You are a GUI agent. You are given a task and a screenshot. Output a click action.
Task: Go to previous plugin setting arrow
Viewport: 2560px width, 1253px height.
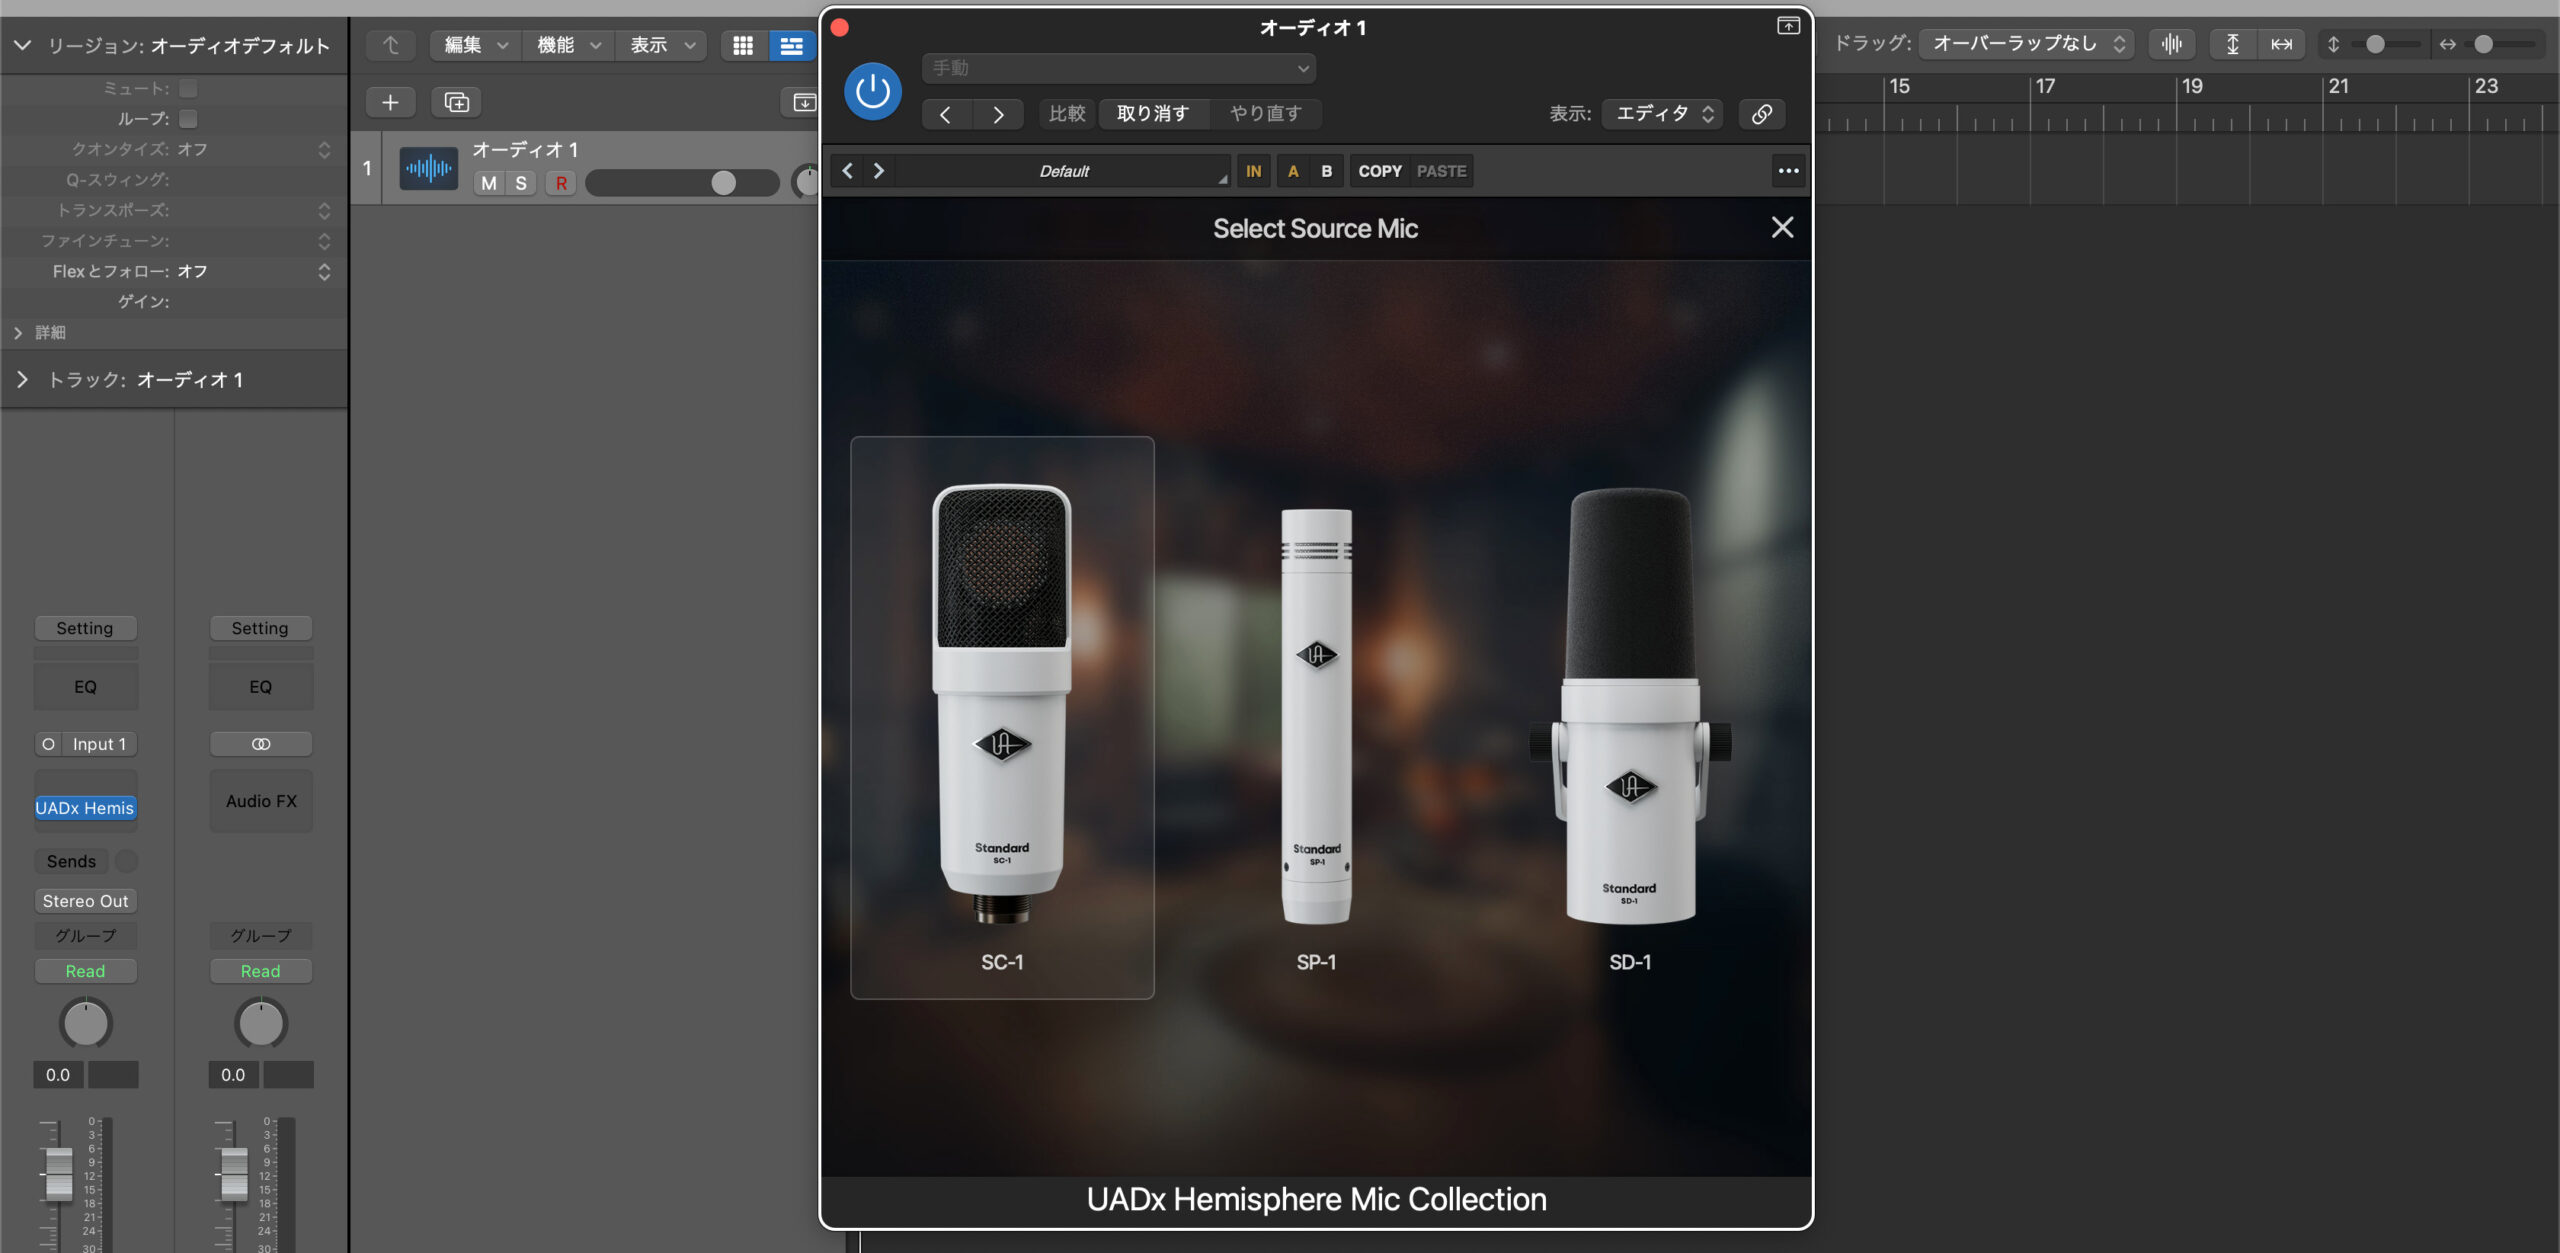pos(945,114)
